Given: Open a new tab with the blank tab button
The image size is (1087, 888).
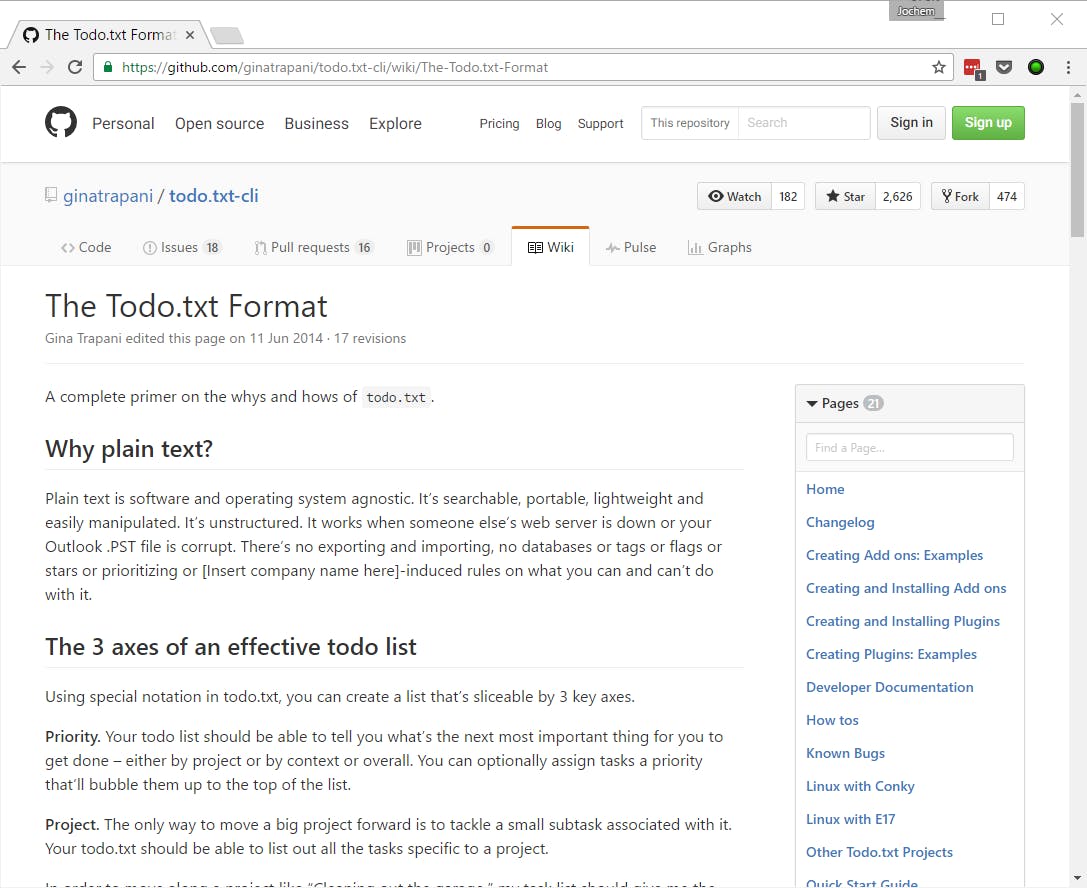Looking at the screenshot, I should click(227, 35).
